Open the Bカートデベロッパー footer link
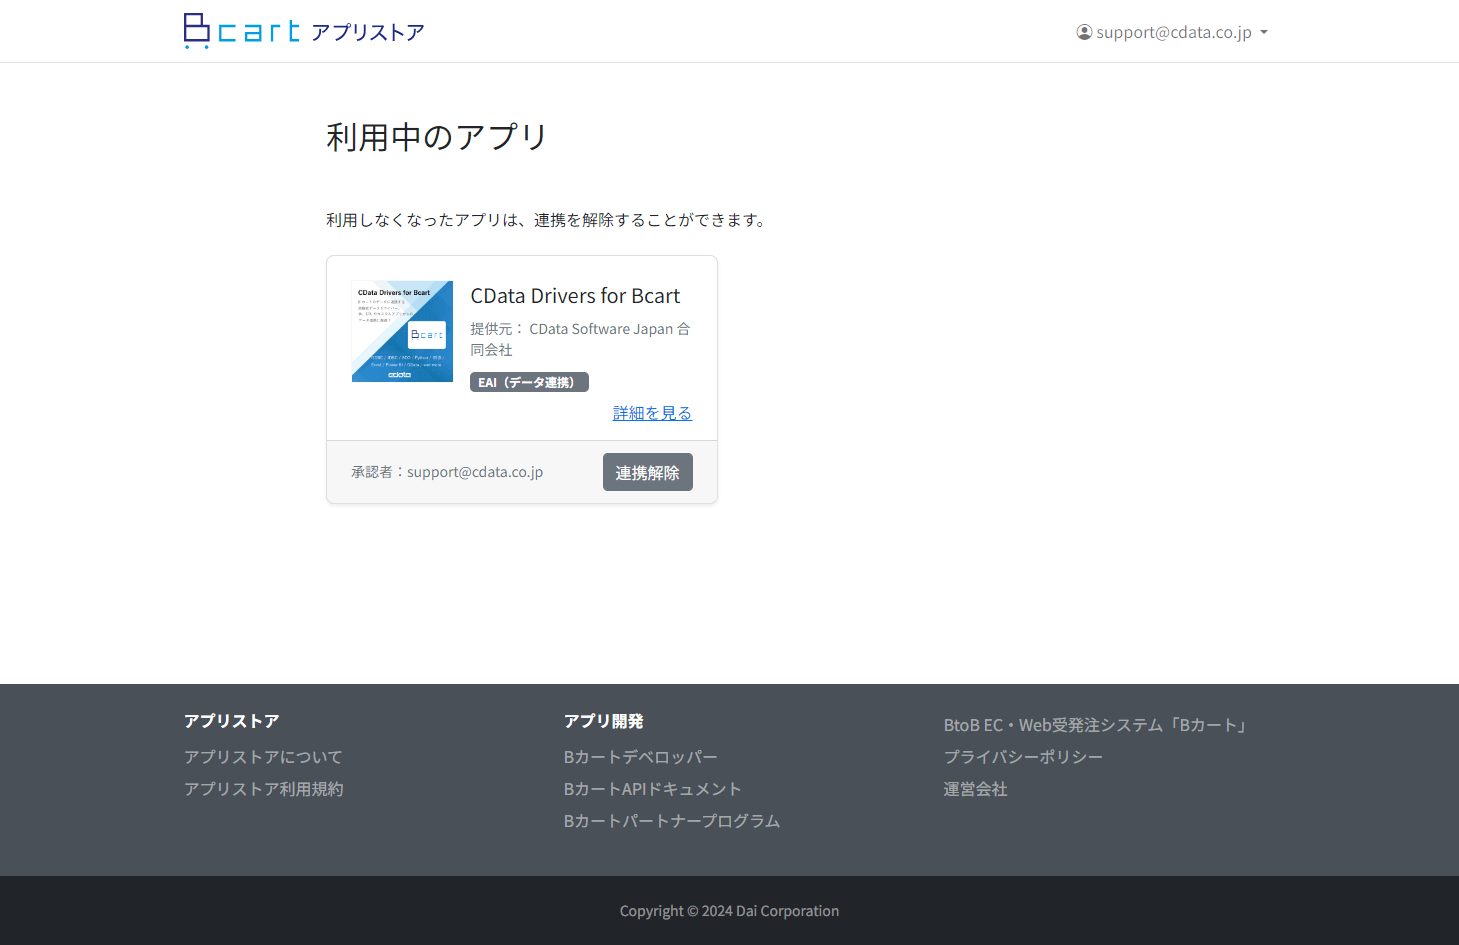This screenshot has height=945, width=1459. click(640, 757)
